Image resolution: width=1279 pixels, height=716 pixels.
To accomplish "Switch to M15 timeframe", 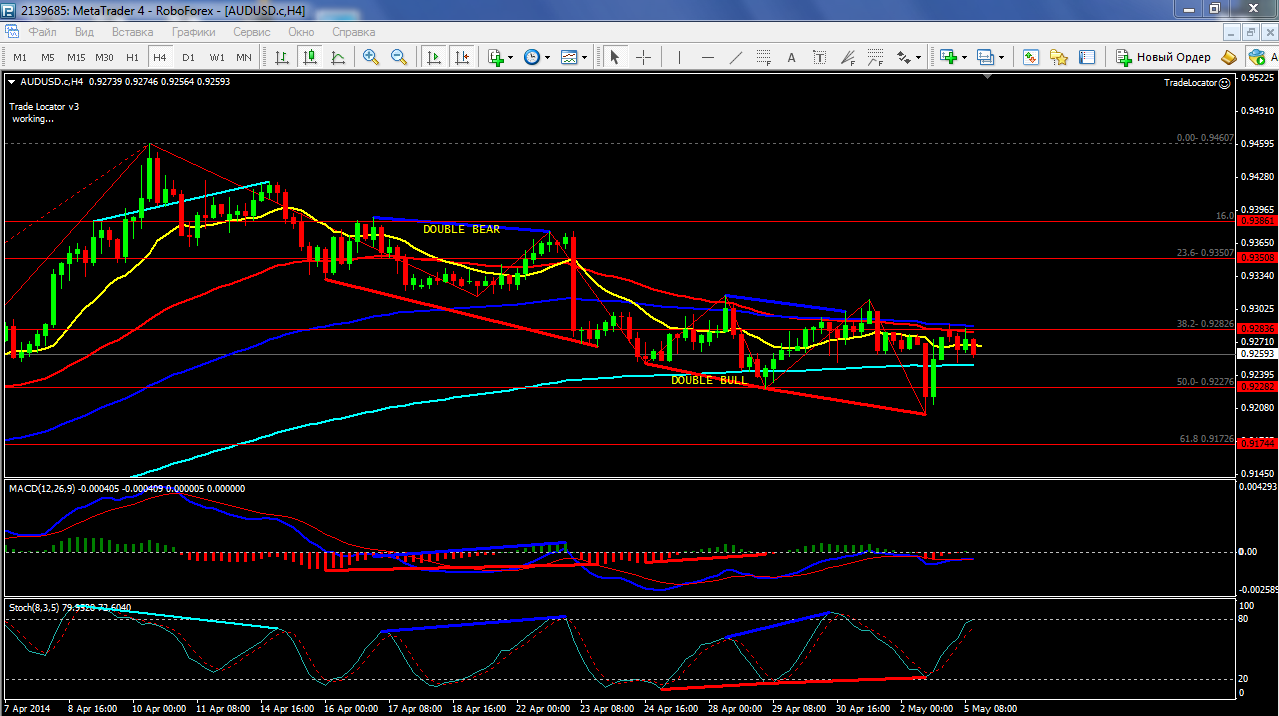I will click(76, 57).
